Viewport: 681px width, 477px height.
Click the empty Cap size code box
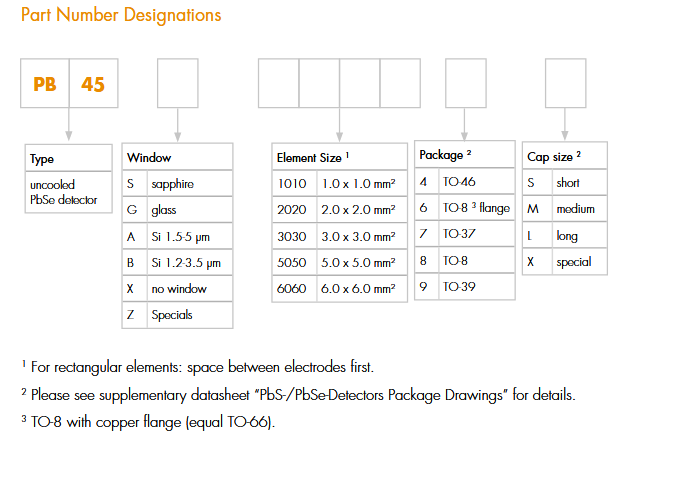click(565, 84)
